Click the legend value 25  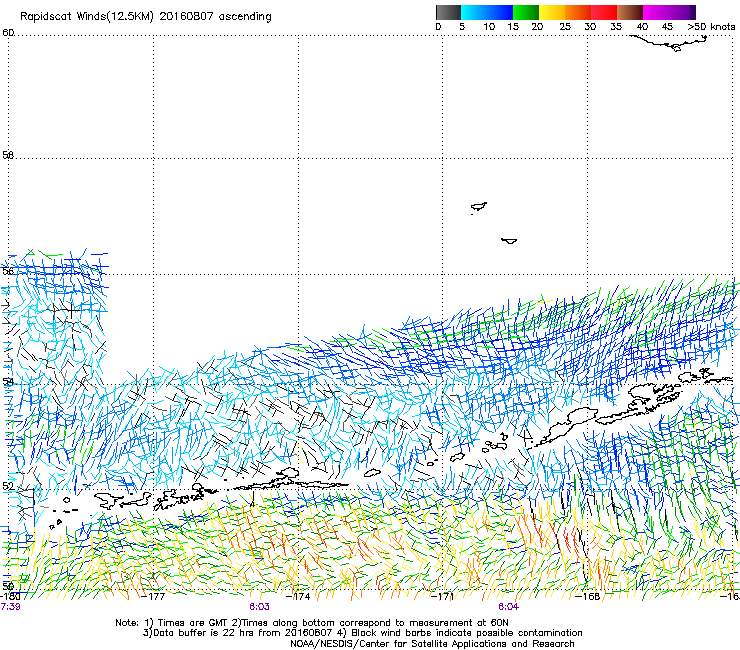click(565, 27)
